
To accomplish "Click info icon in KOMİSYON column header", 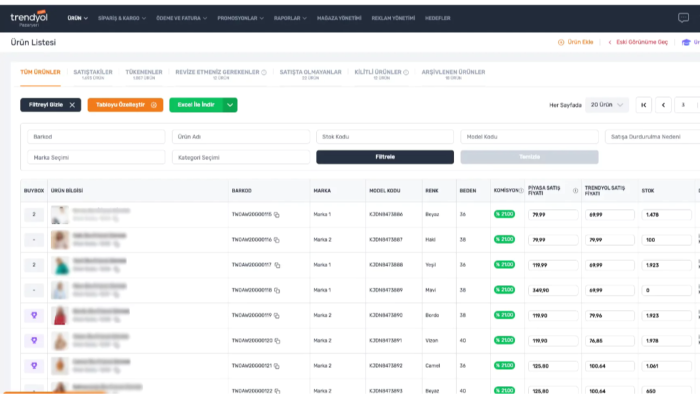I will pos(521,191).
